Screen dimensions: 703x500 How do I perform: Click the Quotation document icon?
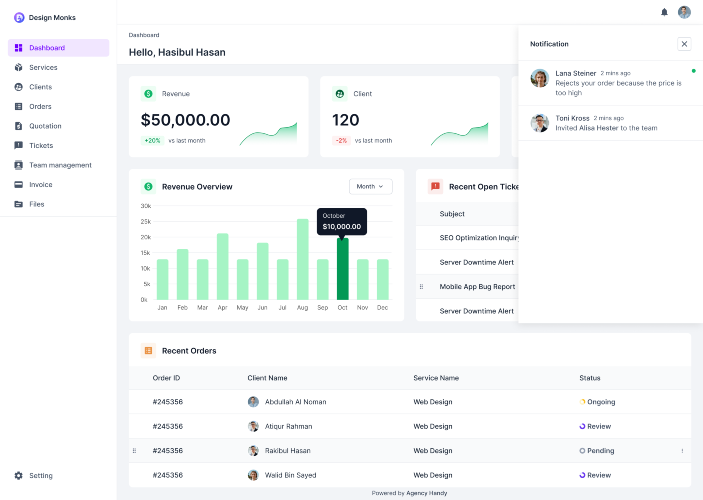pyautogui.click(x=18, y=126)
